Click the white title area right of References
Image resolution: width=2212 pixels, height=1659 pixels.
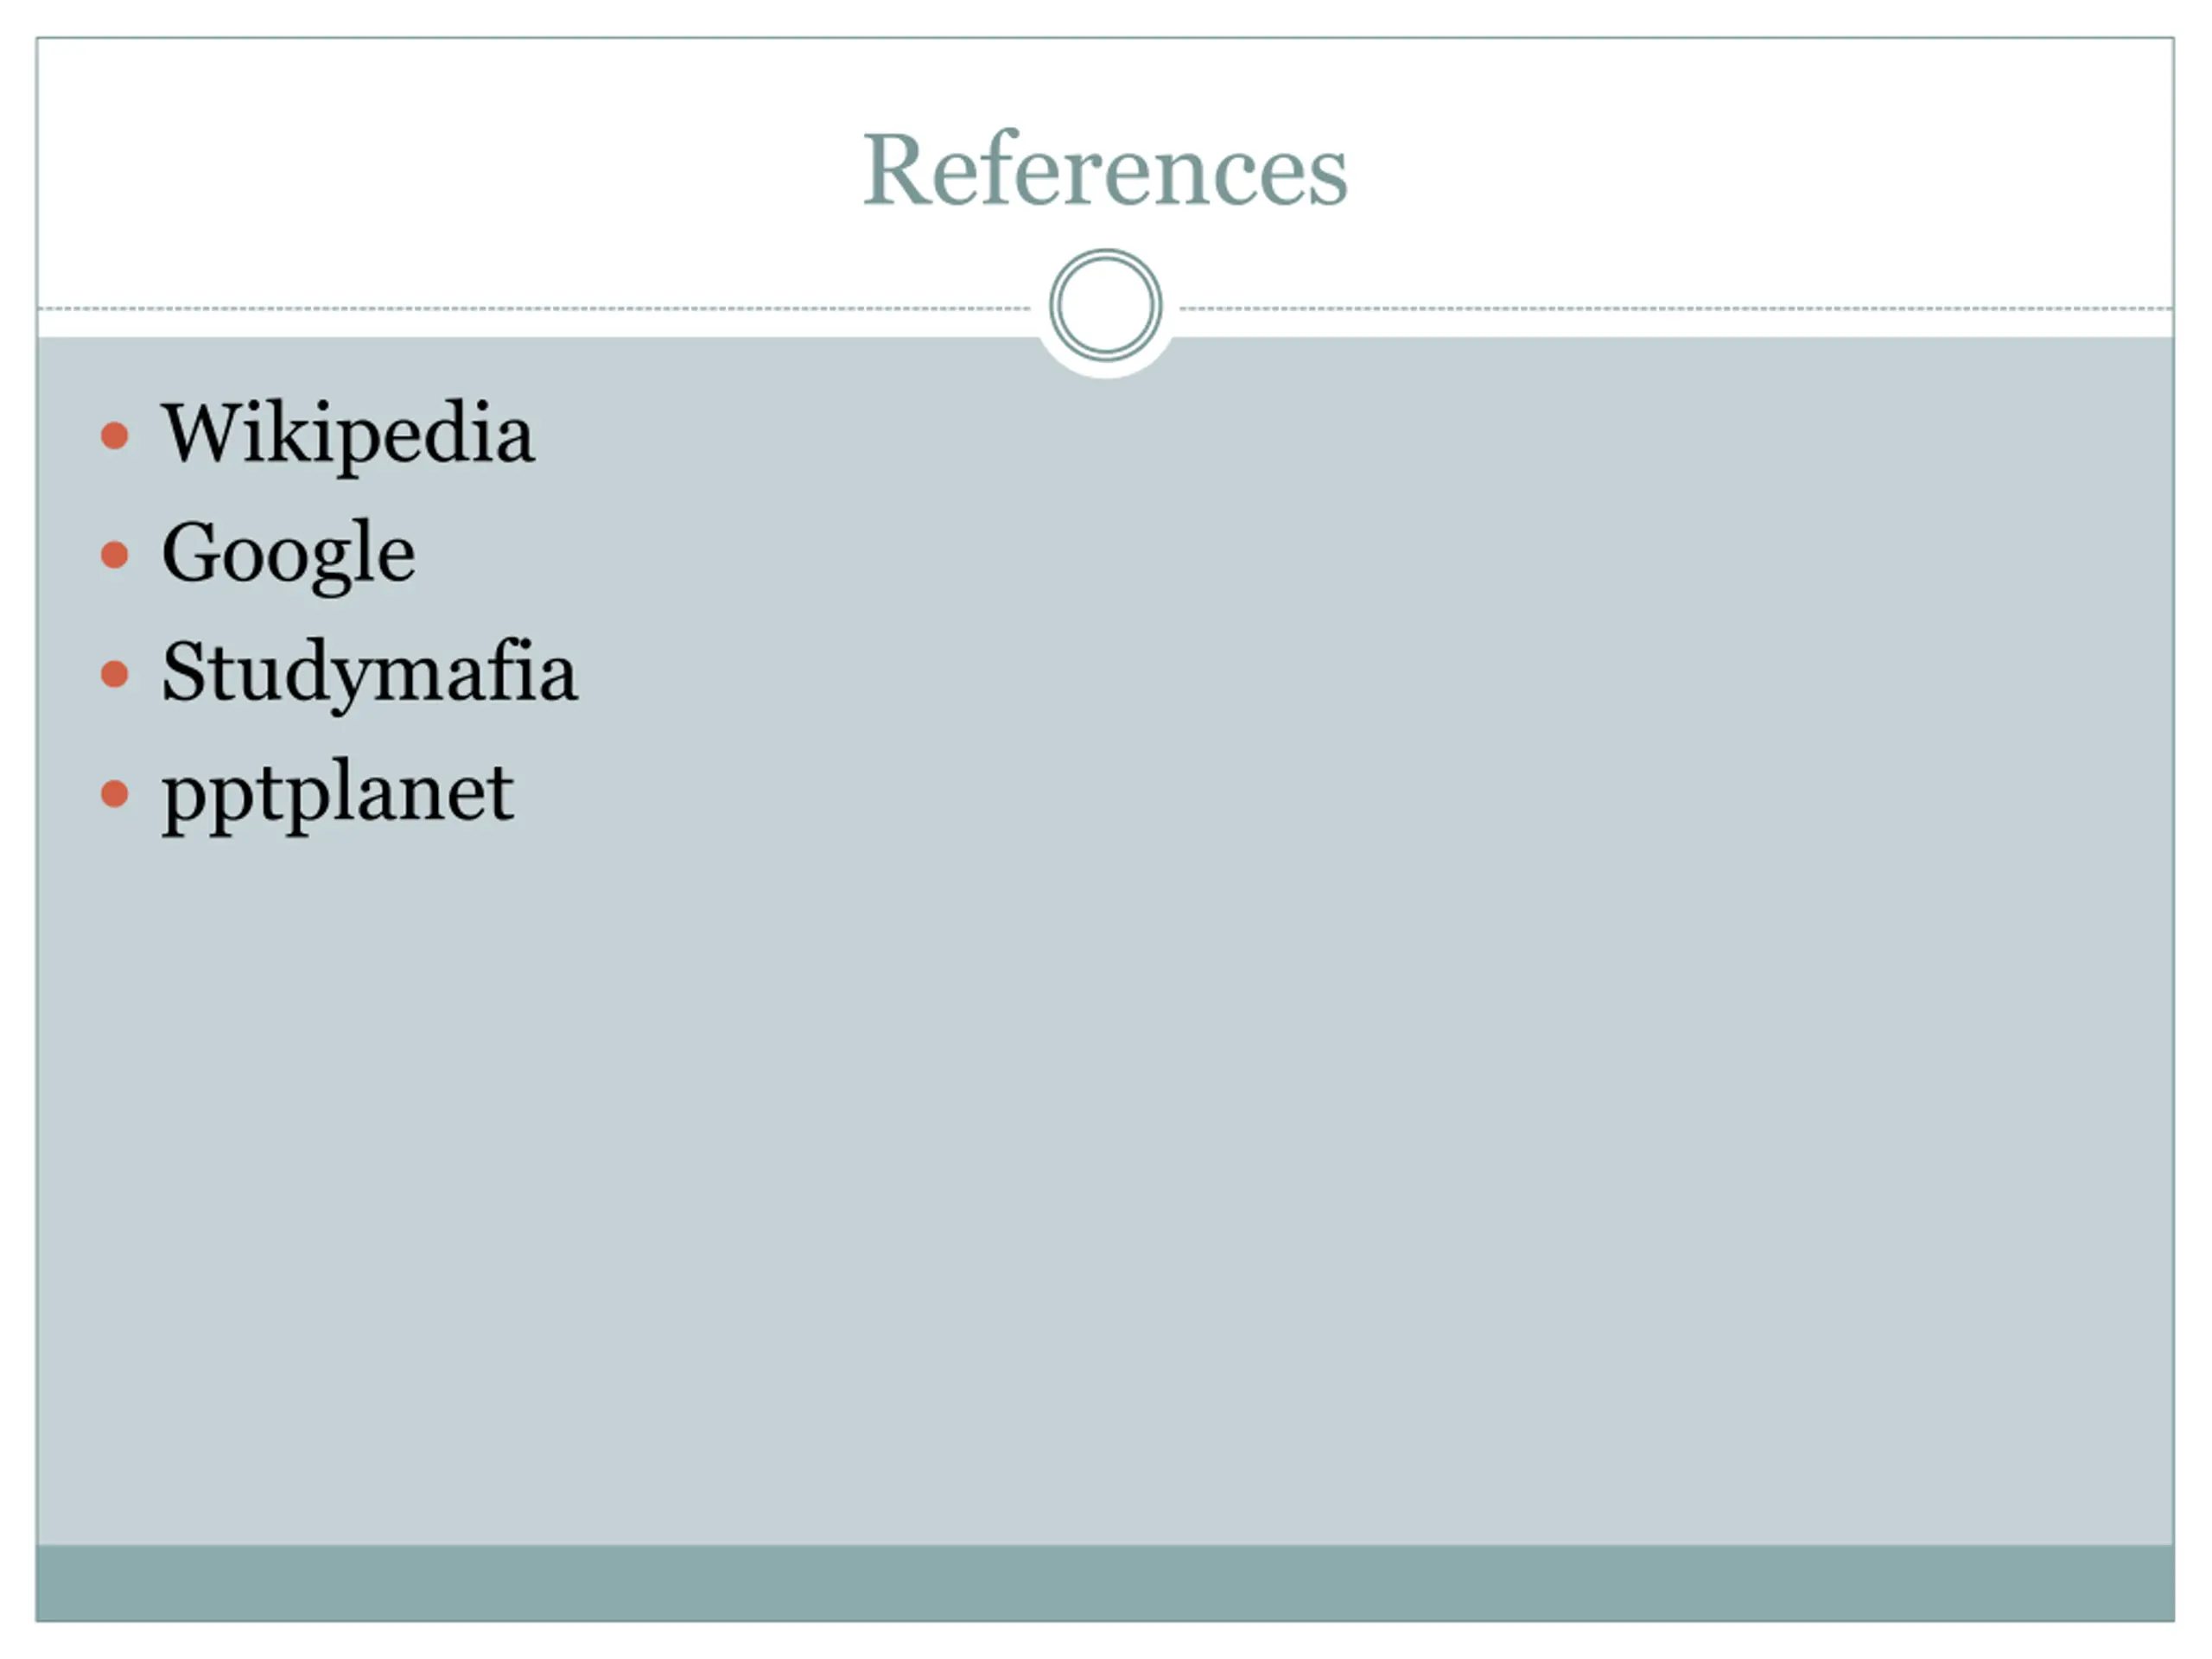click(1760, 170)
